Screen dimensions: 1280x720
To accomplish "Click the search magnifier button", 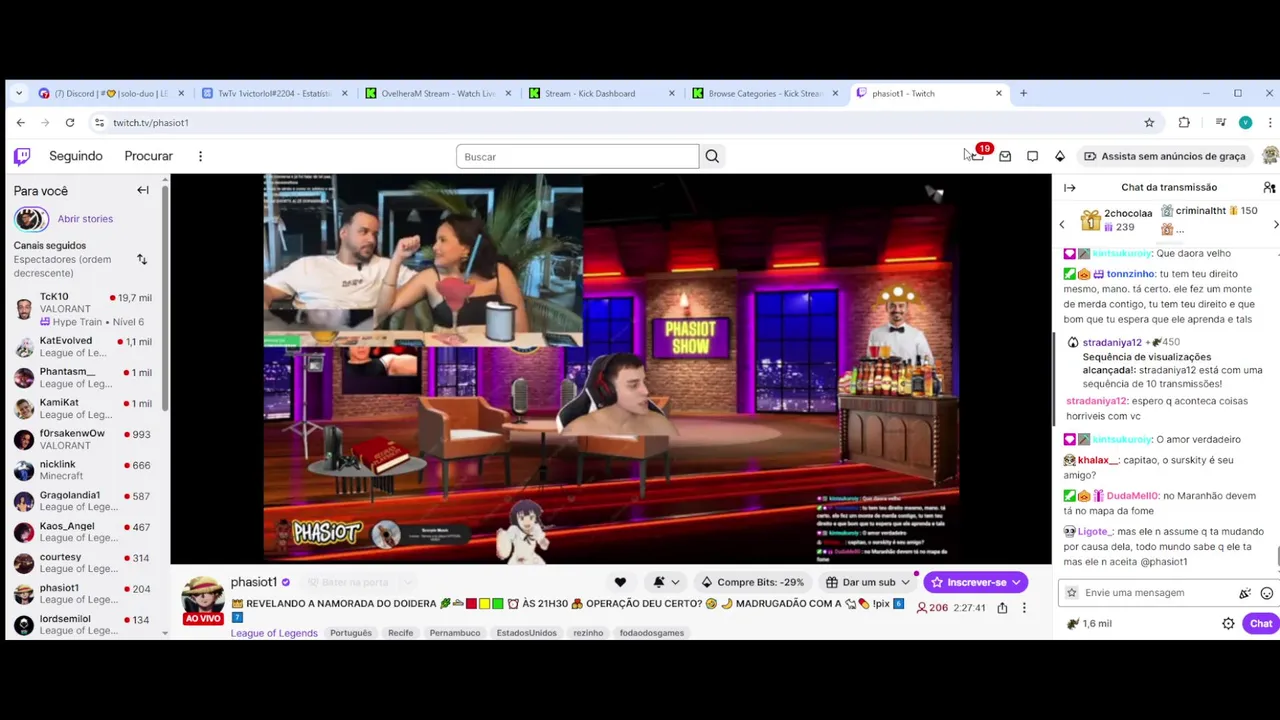I will 712,156.
